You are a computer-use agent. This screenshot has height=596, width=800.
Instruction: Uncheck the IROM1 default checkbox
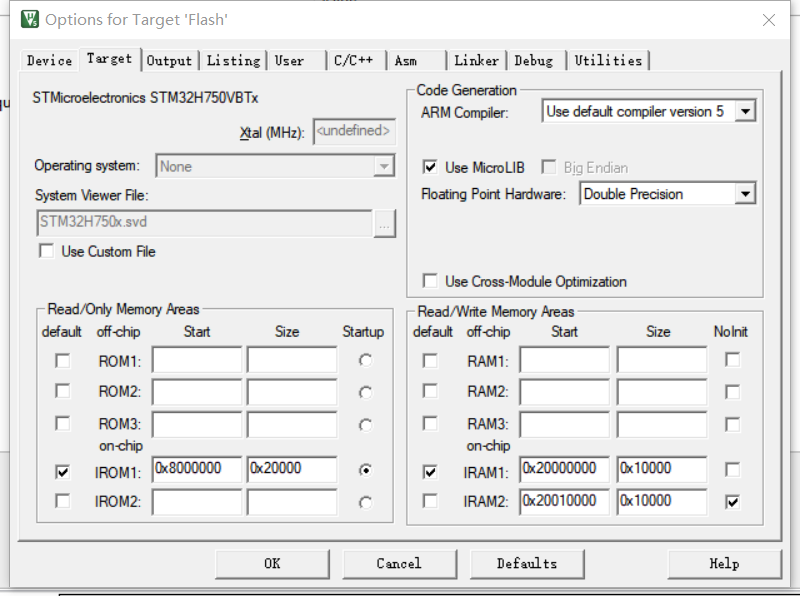click(x=63, y=471)
